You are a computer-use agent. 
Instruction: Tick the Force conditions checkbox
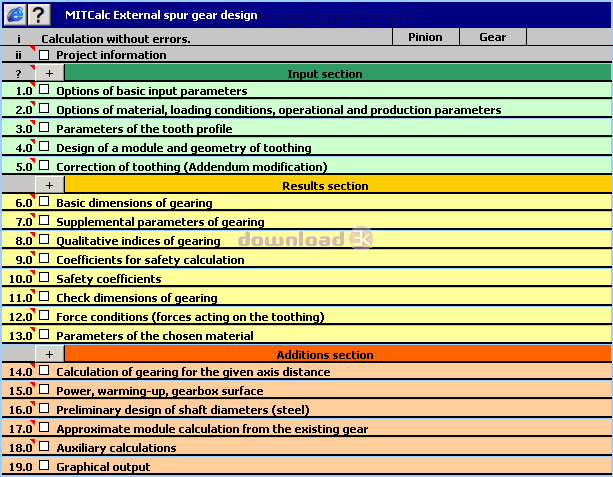(x=44, y=316)
